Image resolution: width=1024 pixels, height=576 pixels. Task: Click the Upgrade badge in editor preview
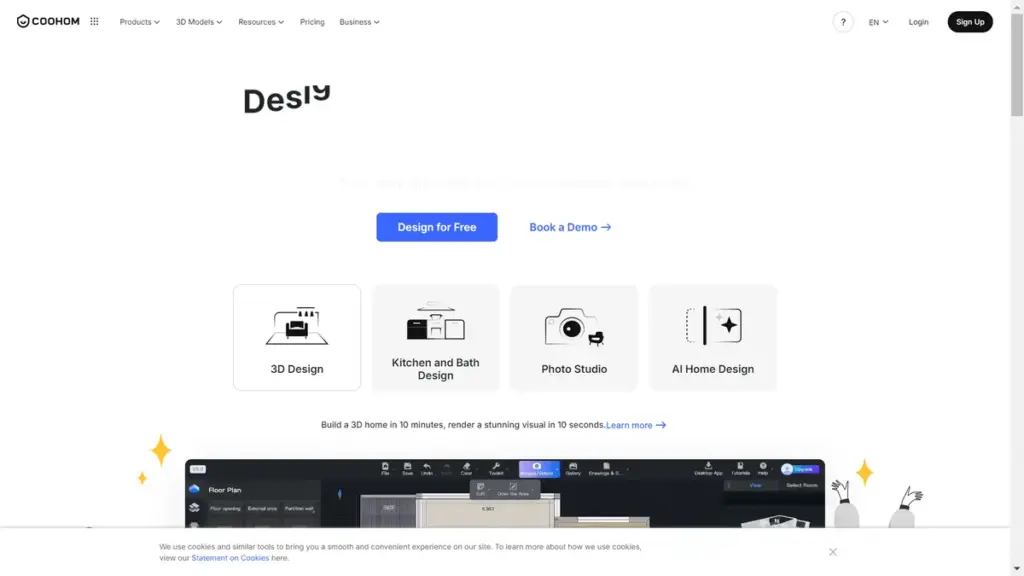(800, 469)
